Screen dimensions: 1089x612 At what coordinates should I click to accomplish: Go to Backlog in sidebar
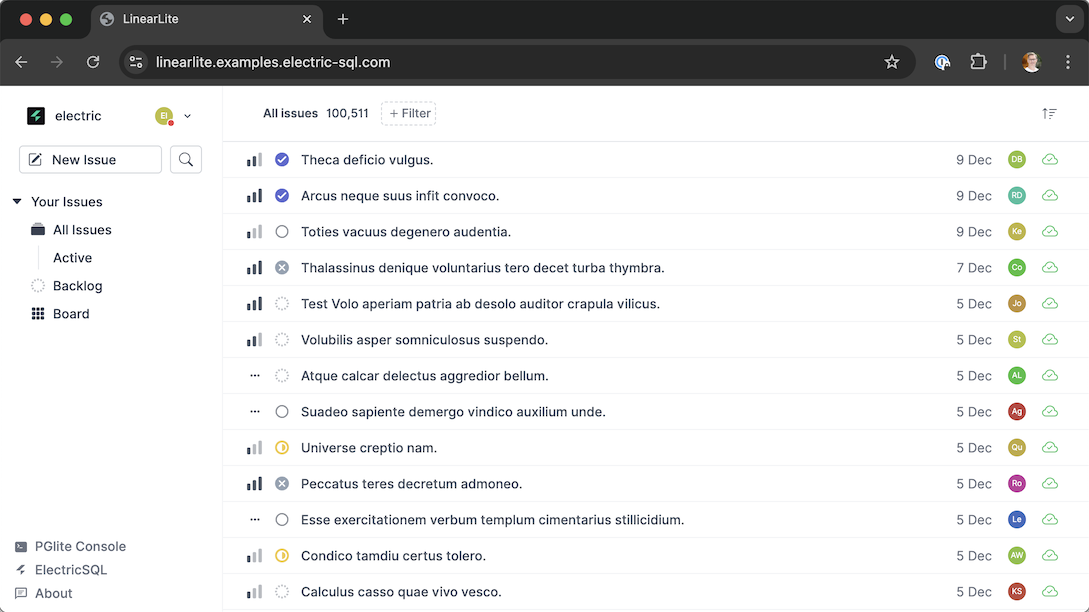click(77, 286)
